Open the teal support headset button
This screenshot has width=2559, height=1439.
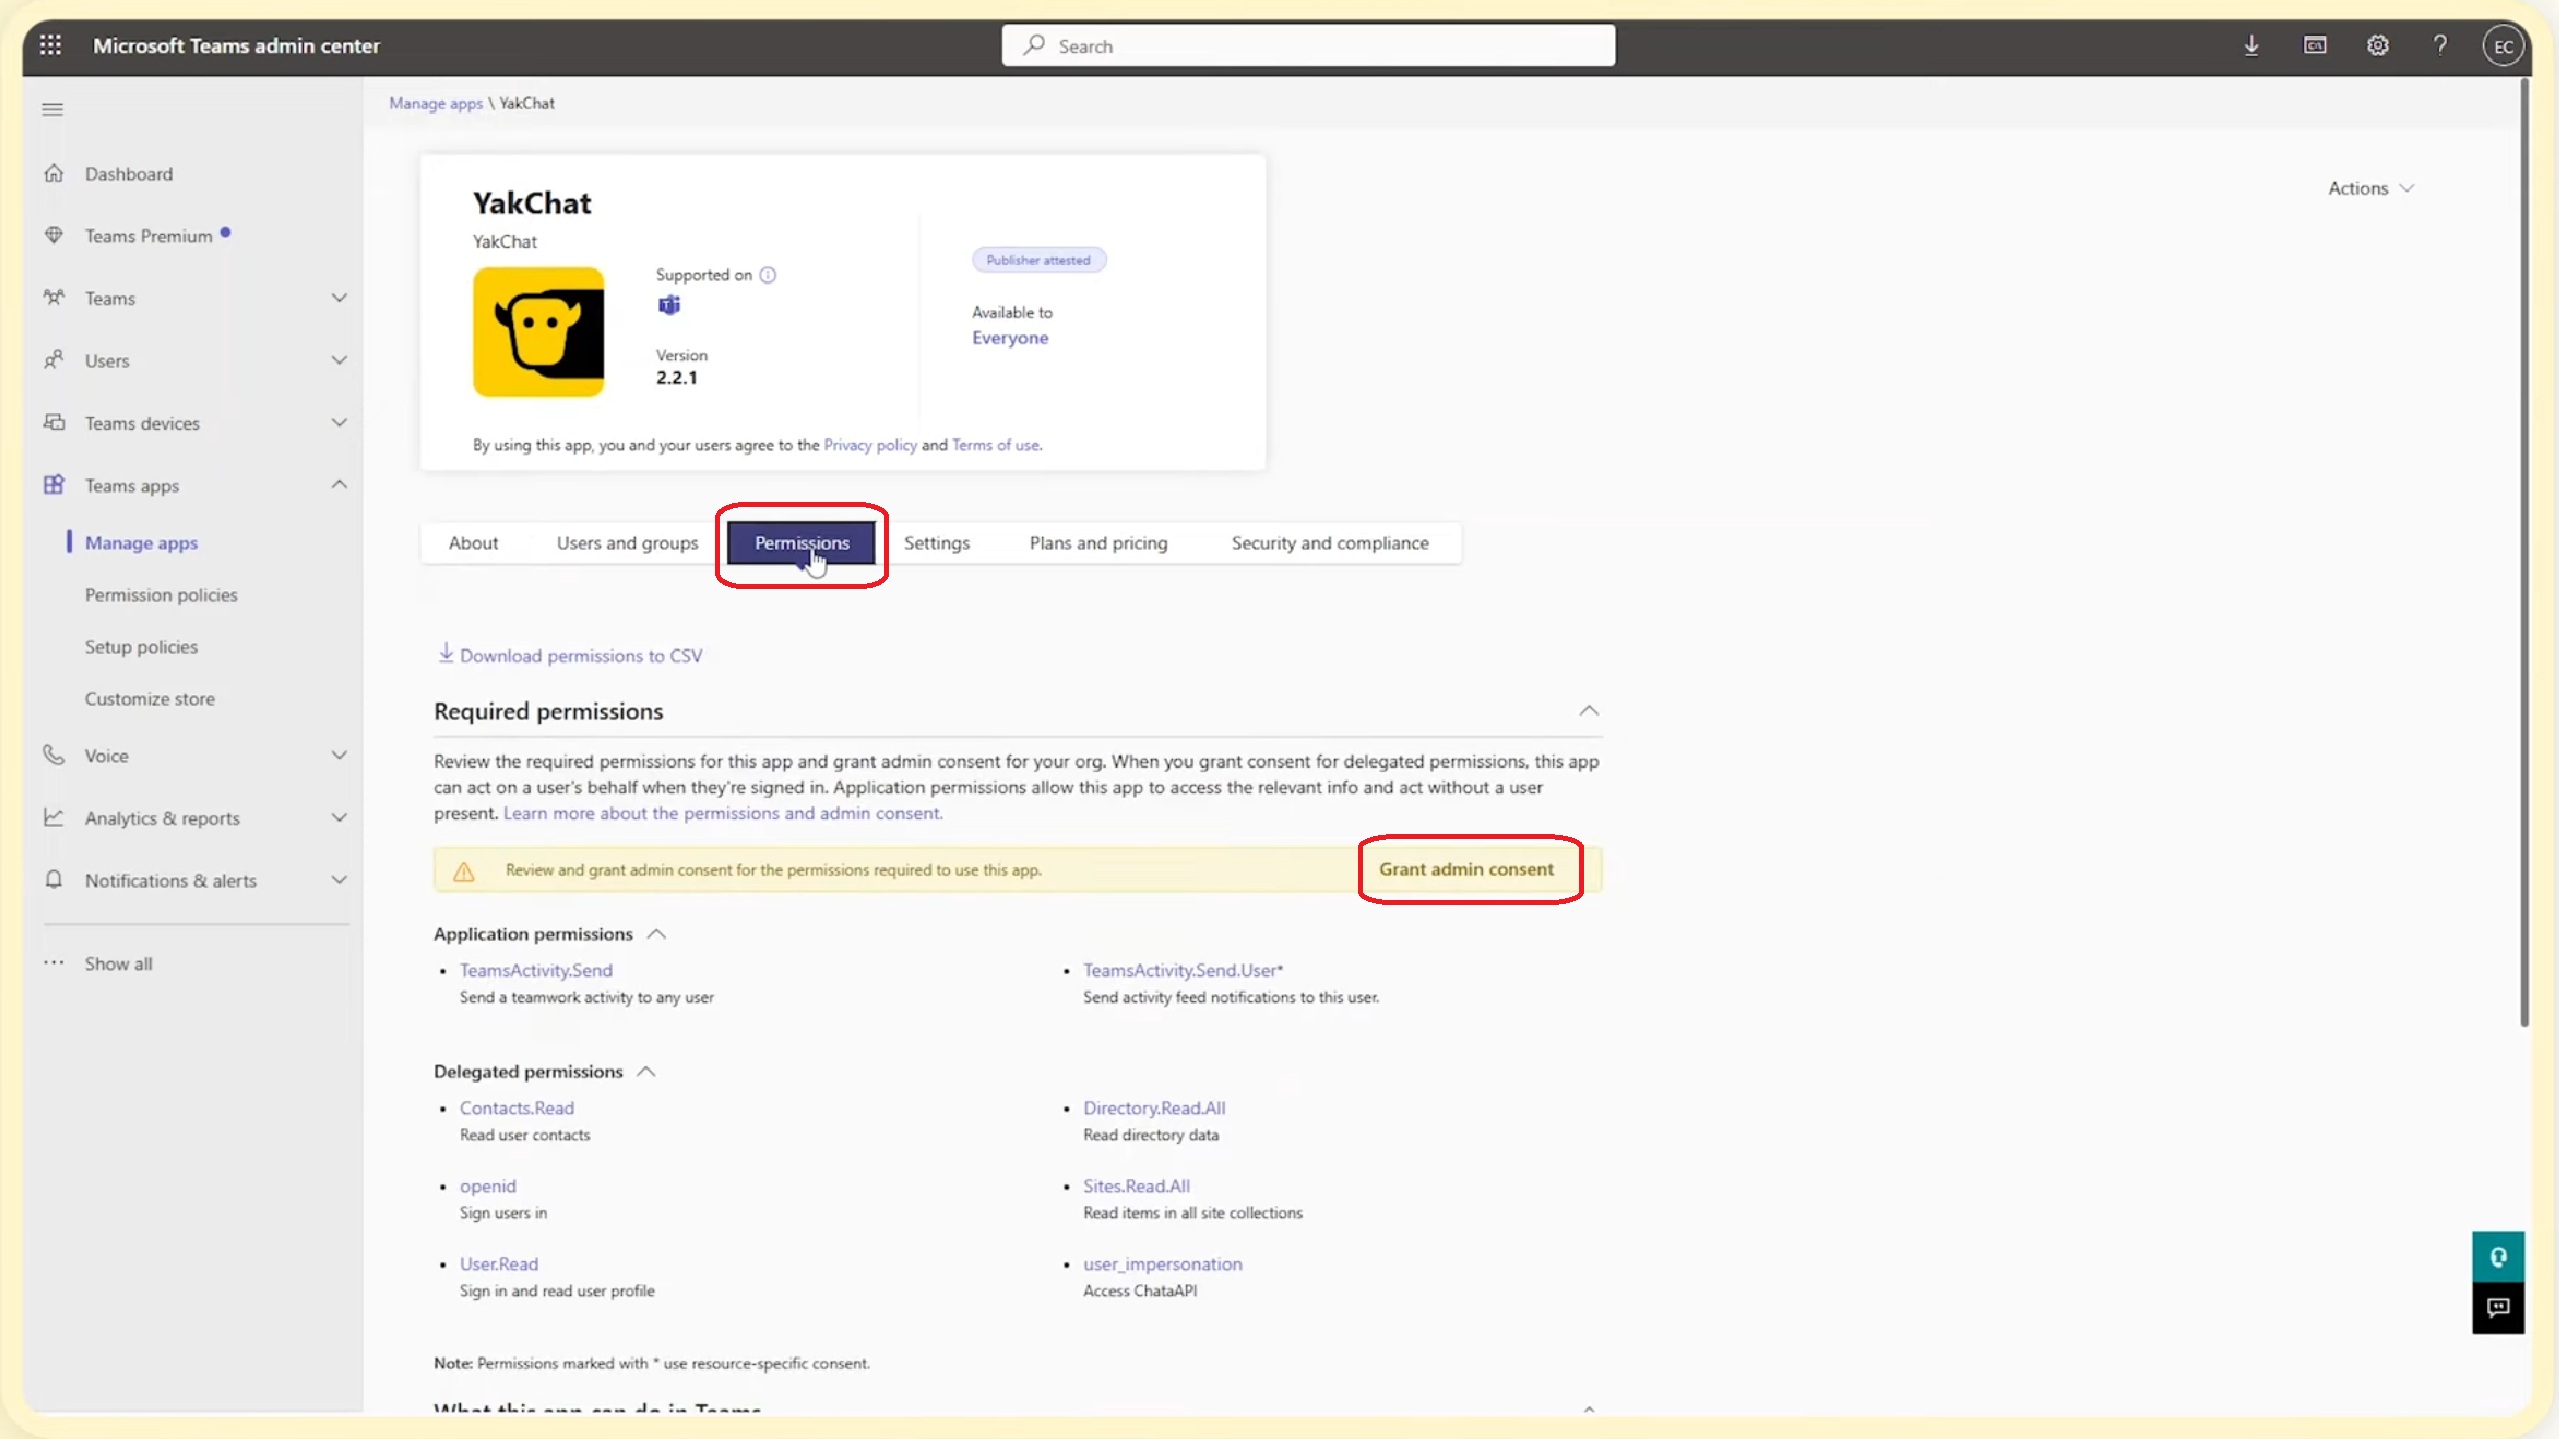tap(2497, 1257)
